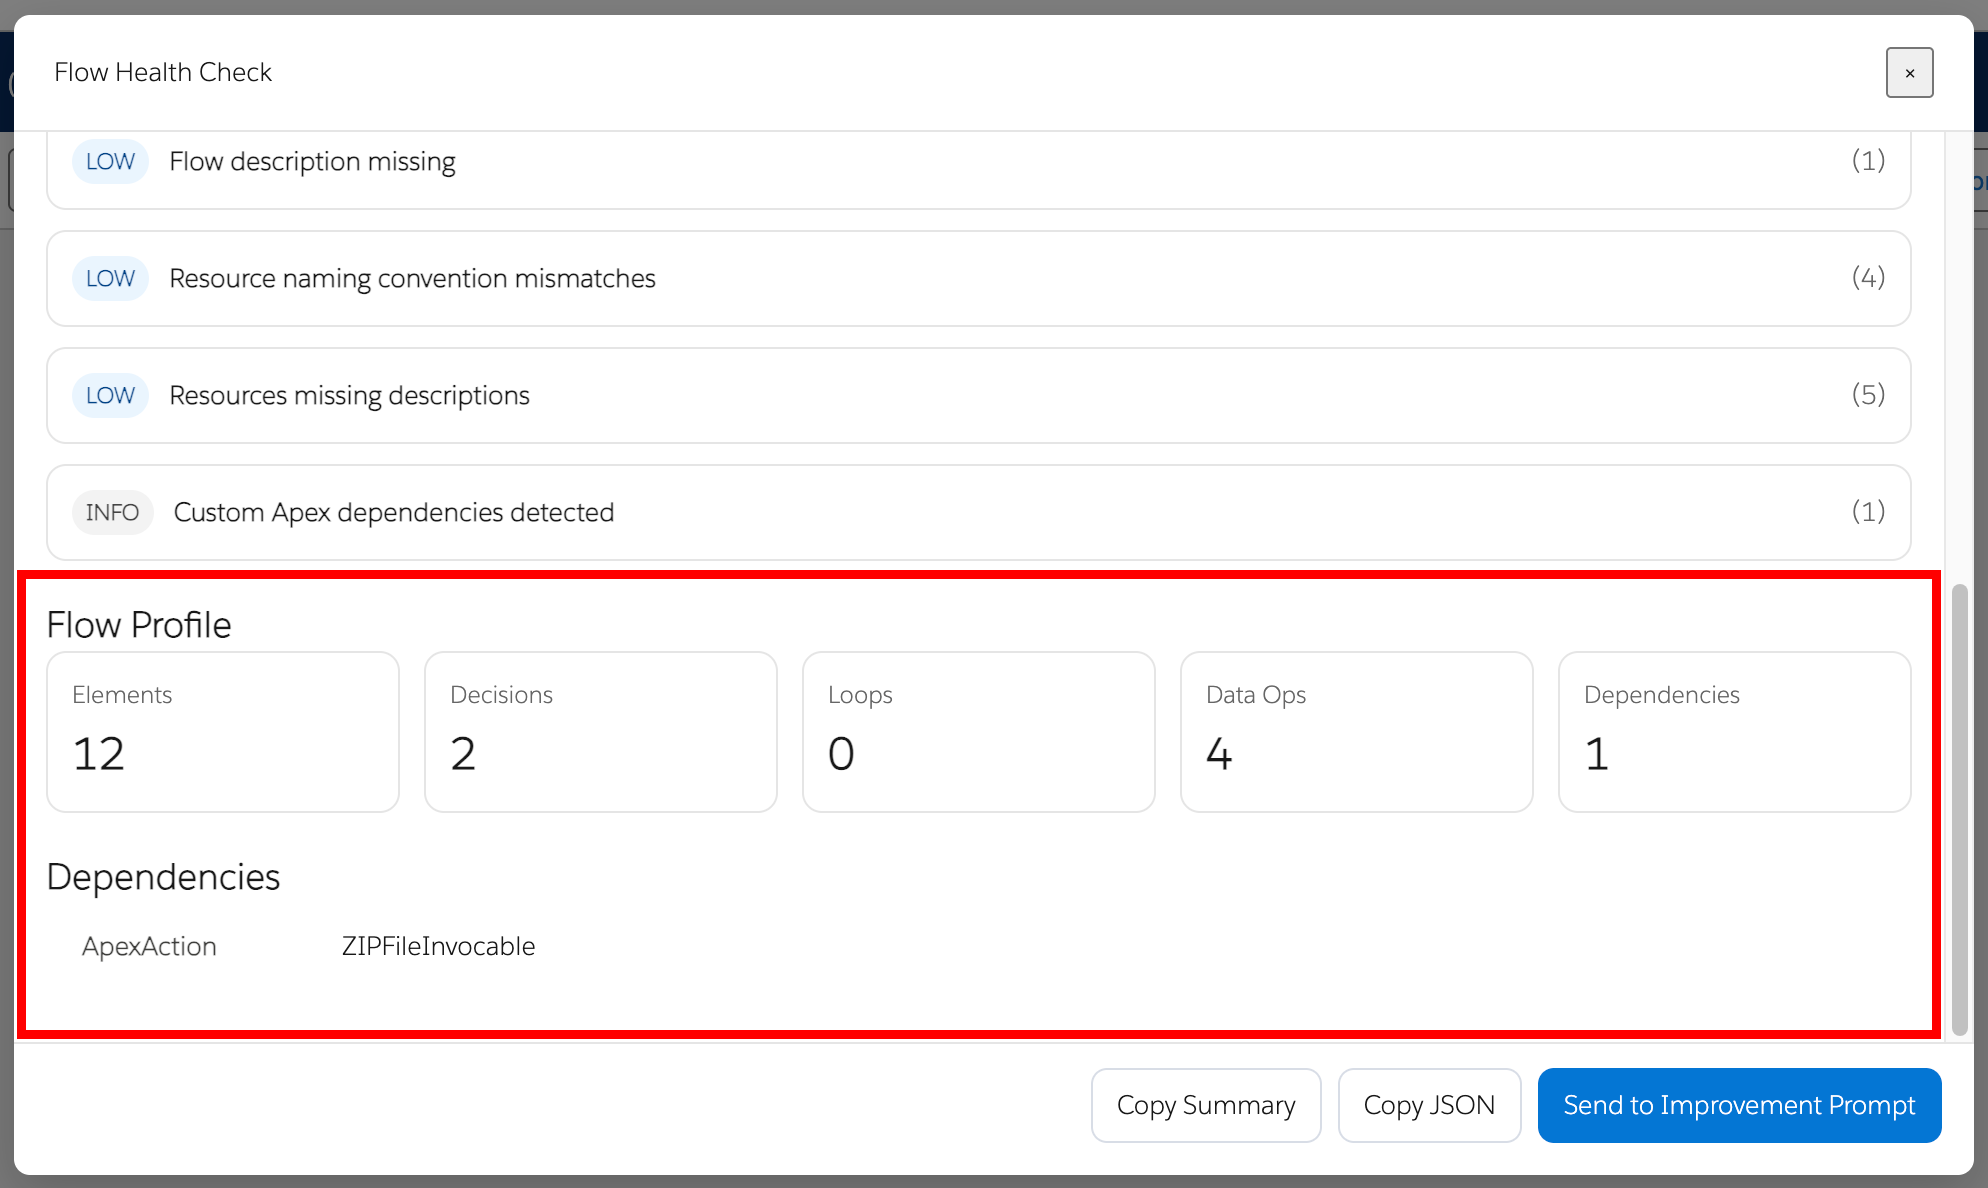Select the Flow Profile section heading
Screen dimensions: 1988x1188
pos(139,623)
